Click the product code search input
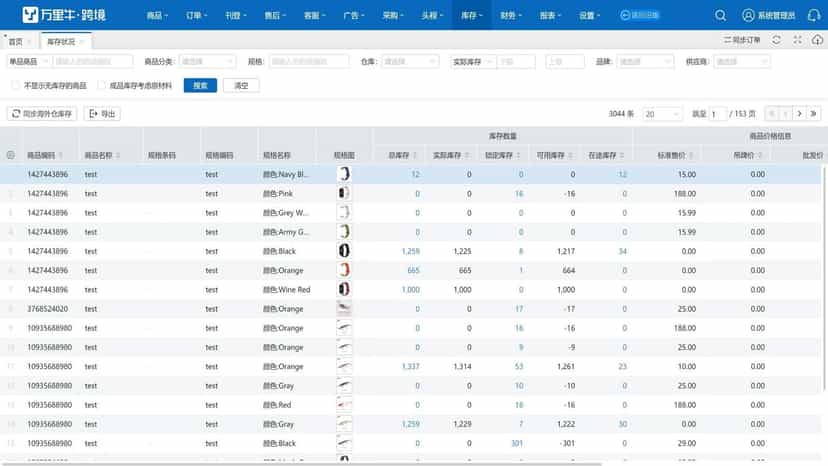Screen dimensions: 828x466 [92, 61]
